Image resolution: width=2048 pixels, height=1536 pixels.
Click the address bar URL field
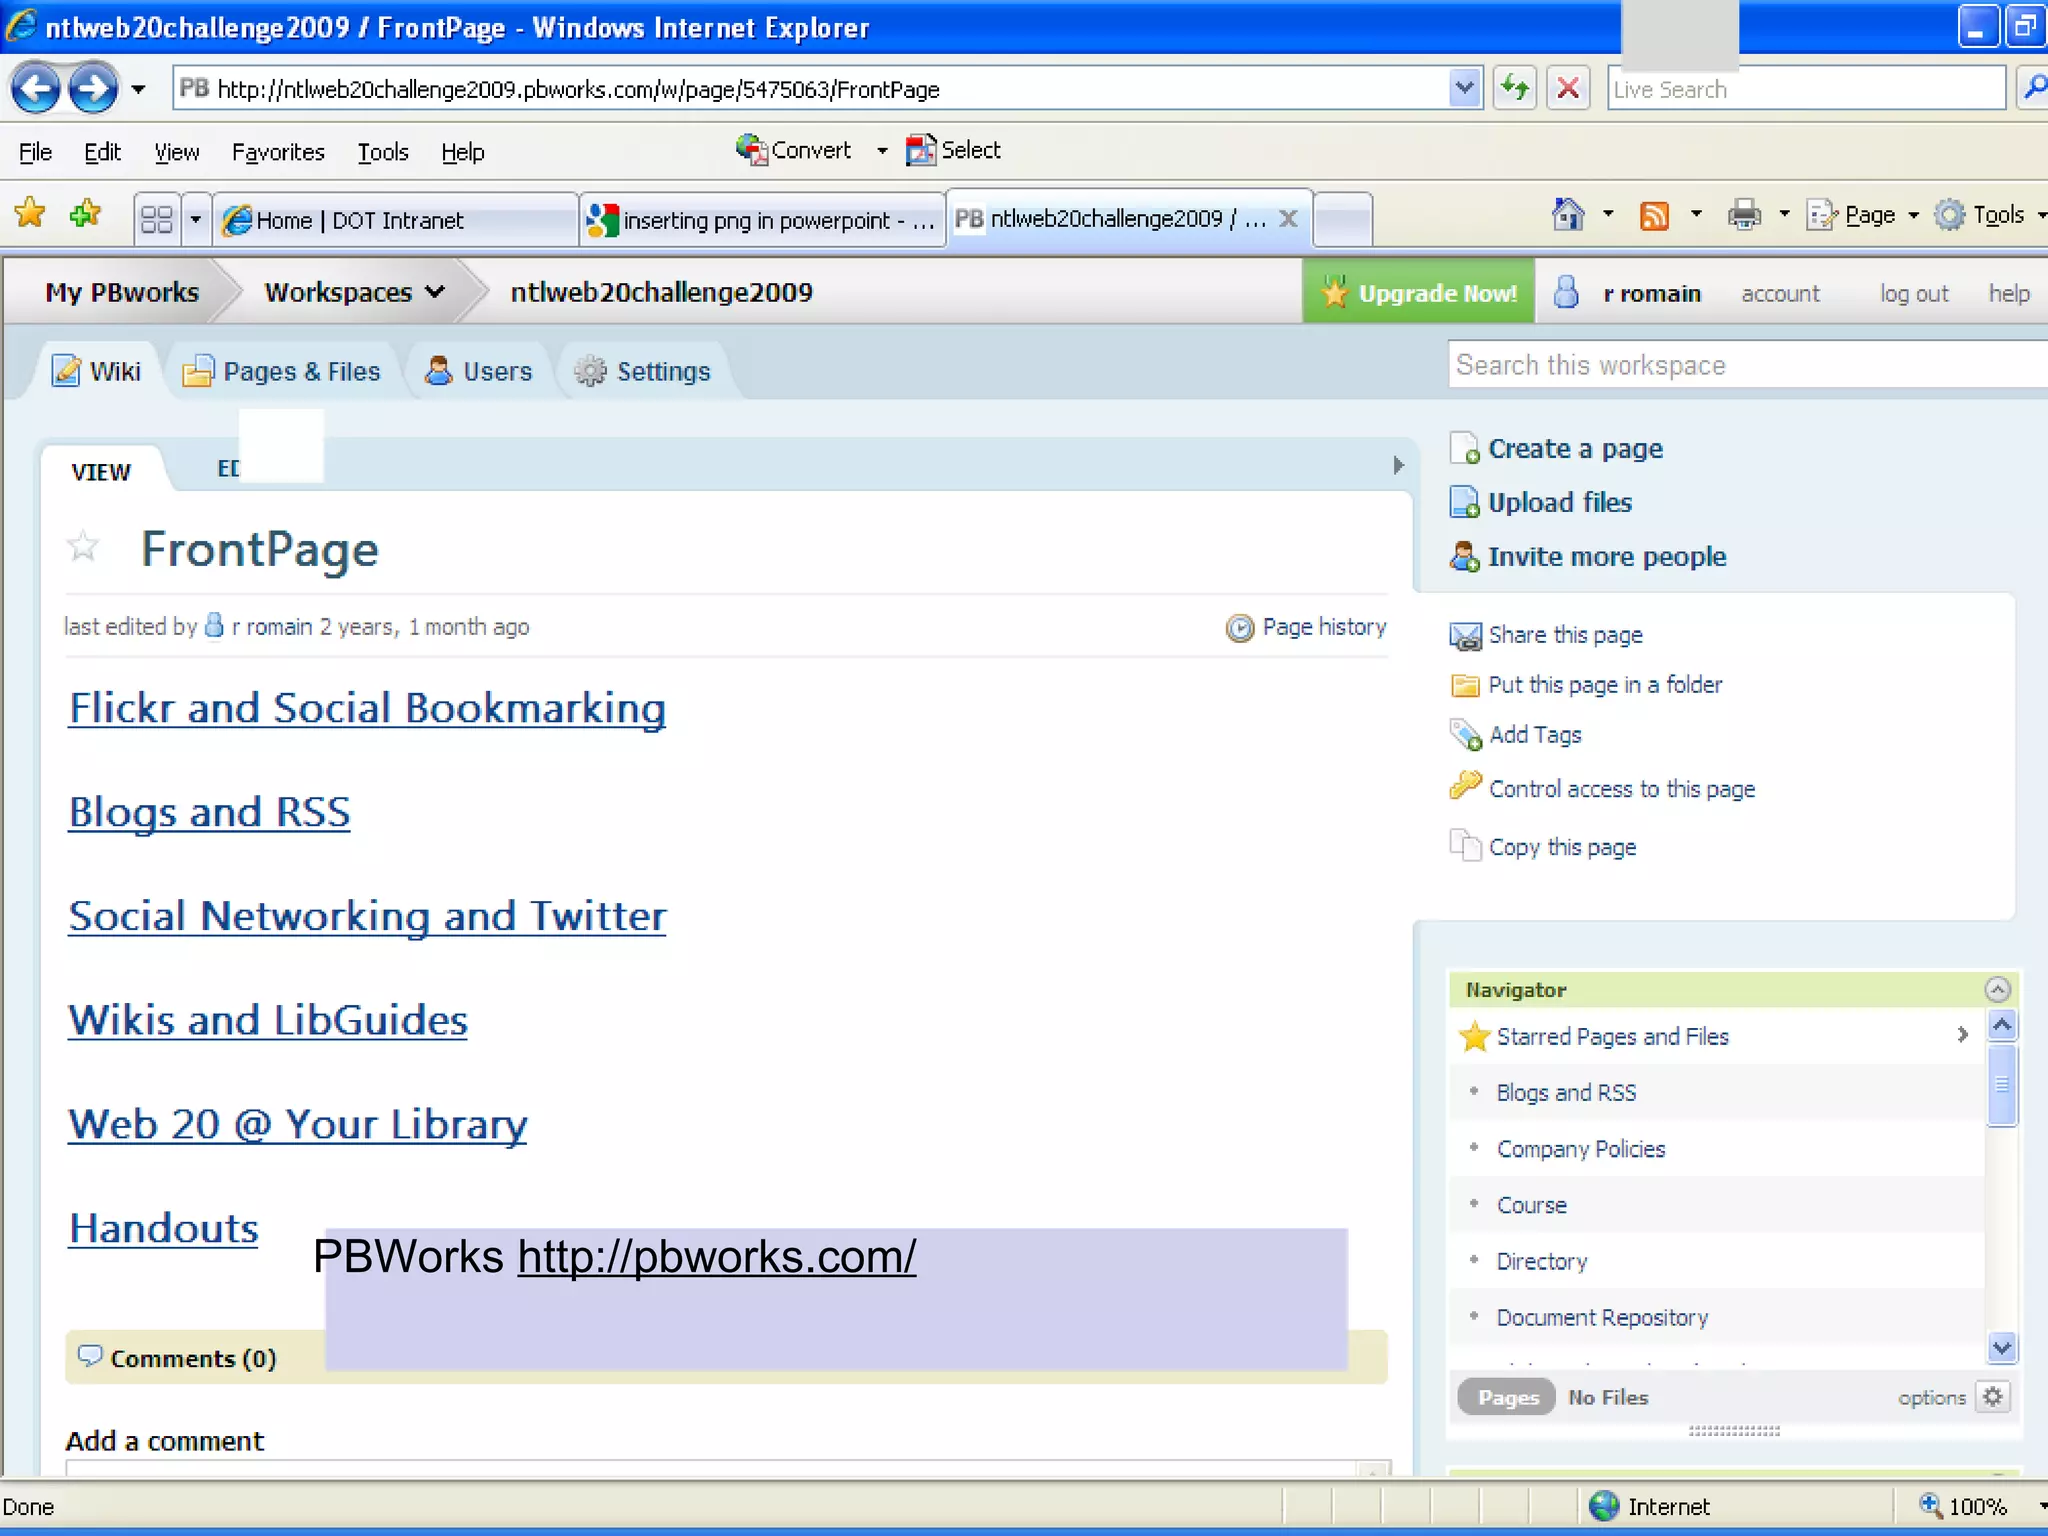point(810,89)
